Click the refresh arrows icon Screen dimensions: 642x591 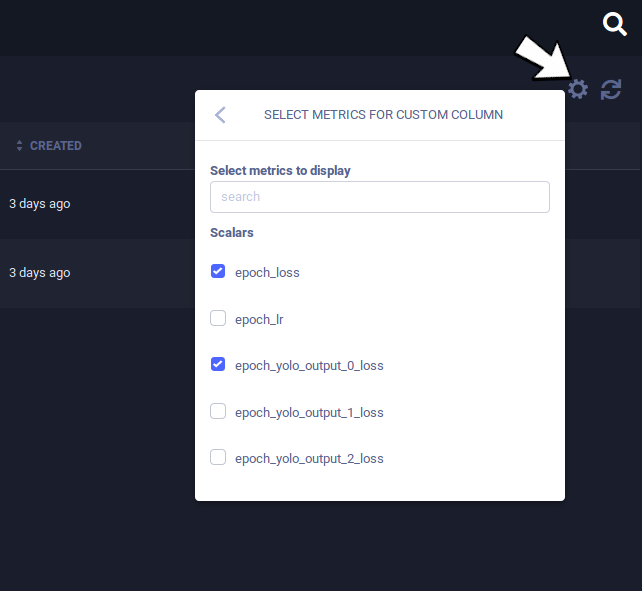point(611,90)
